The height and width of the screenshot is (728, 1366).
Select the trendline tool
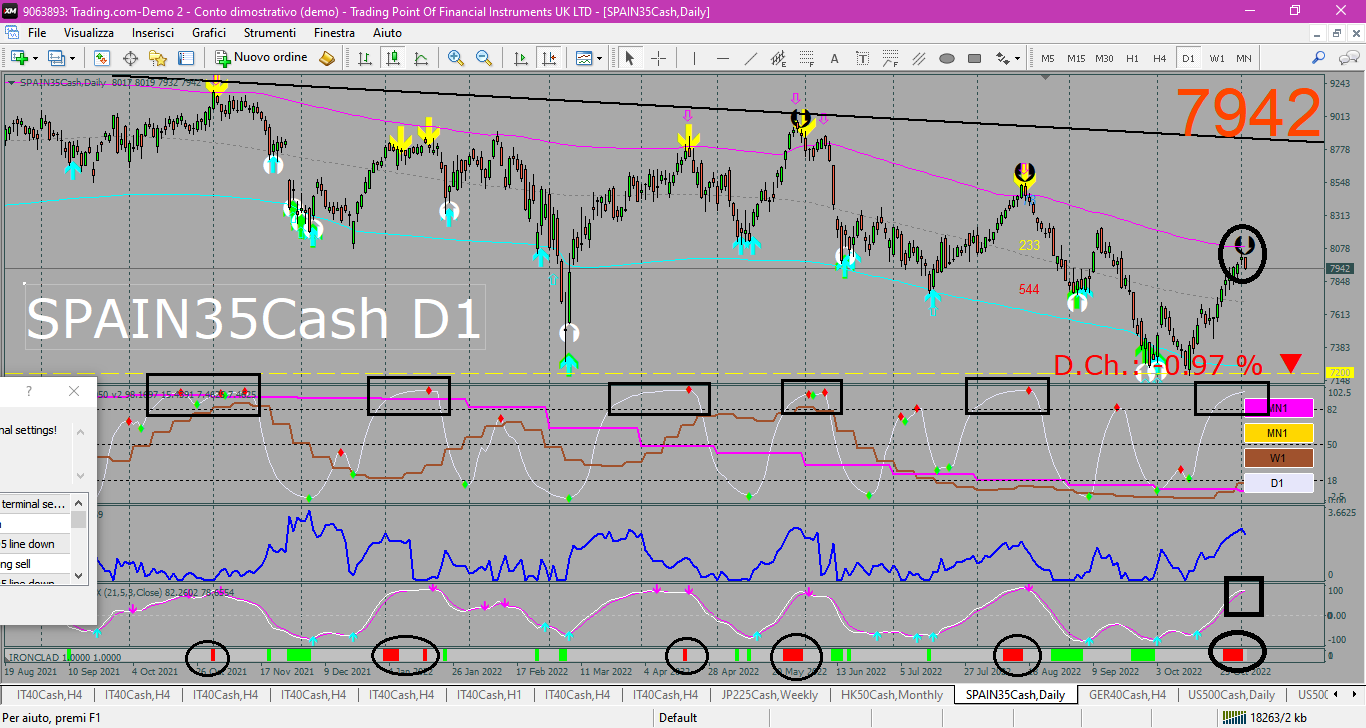click(x=750, y=58)
